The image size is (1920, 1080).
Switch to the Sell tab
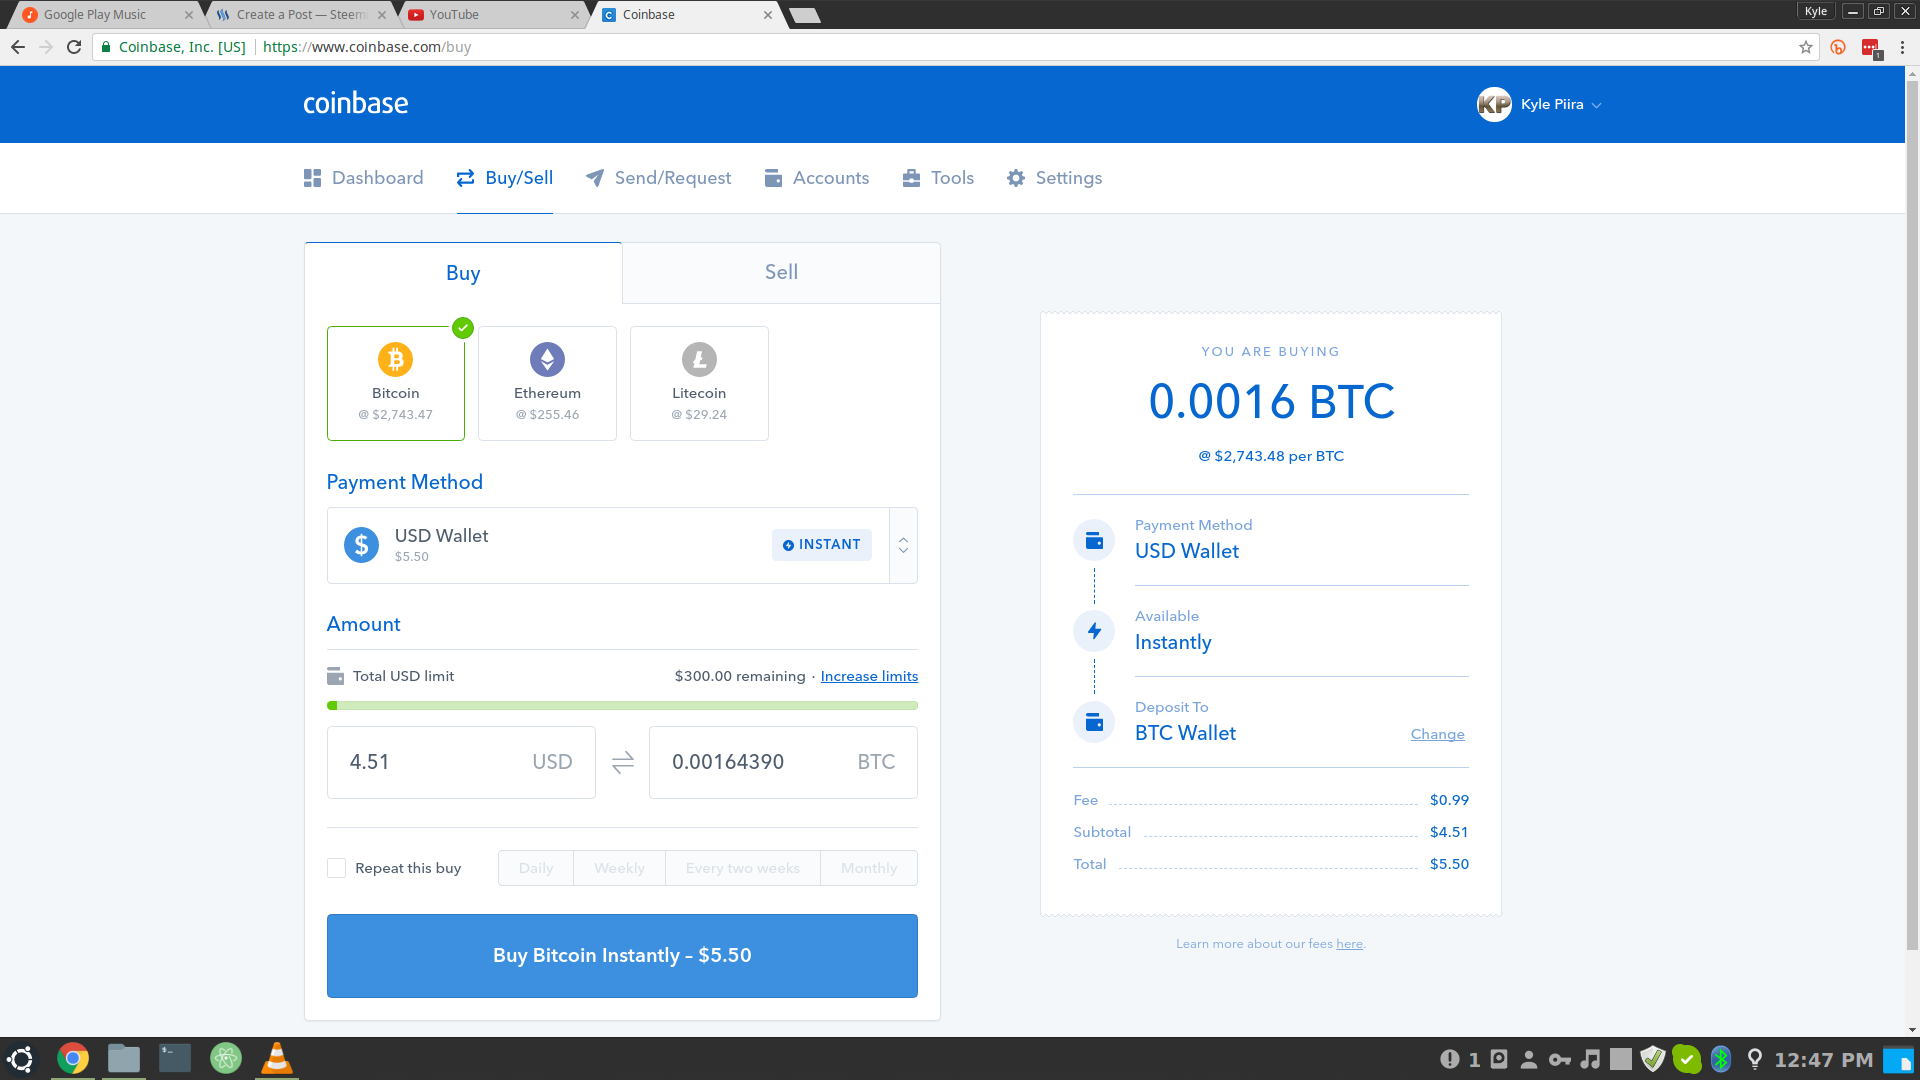pos(781,272)
